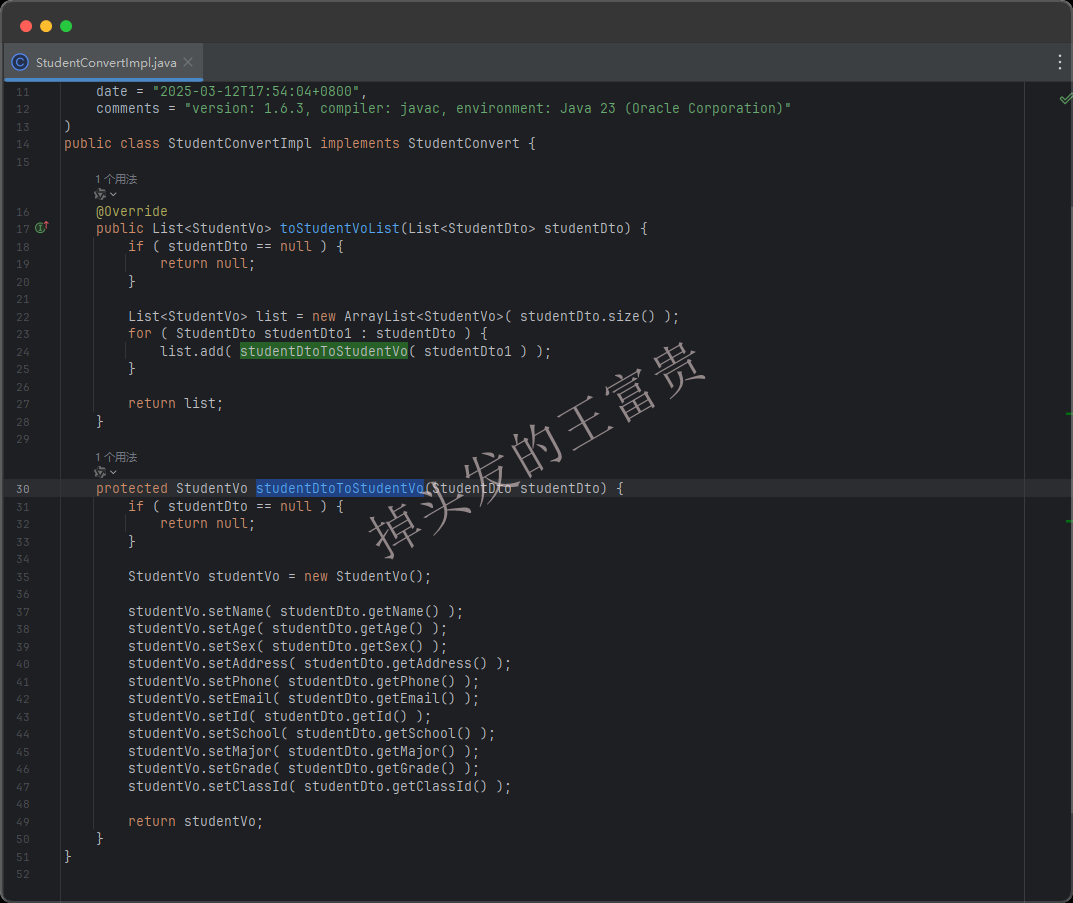
Task: Click the macOS green zoom button
Action: click(66, 26)
